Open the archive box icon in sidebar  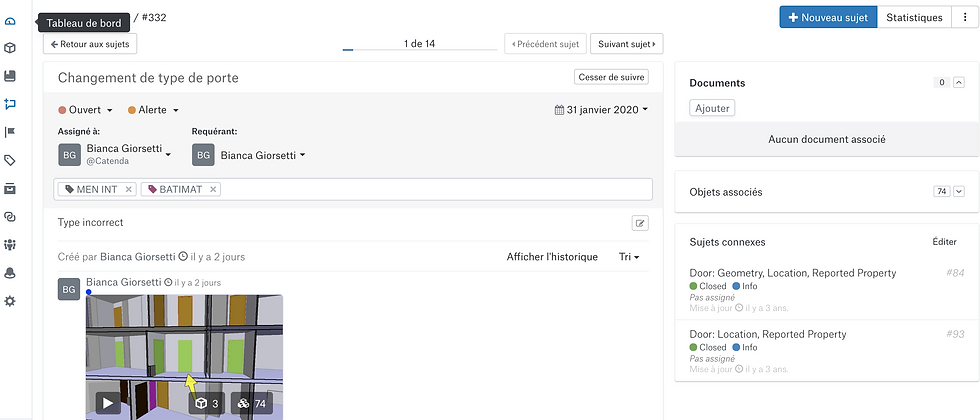(9, 188)
